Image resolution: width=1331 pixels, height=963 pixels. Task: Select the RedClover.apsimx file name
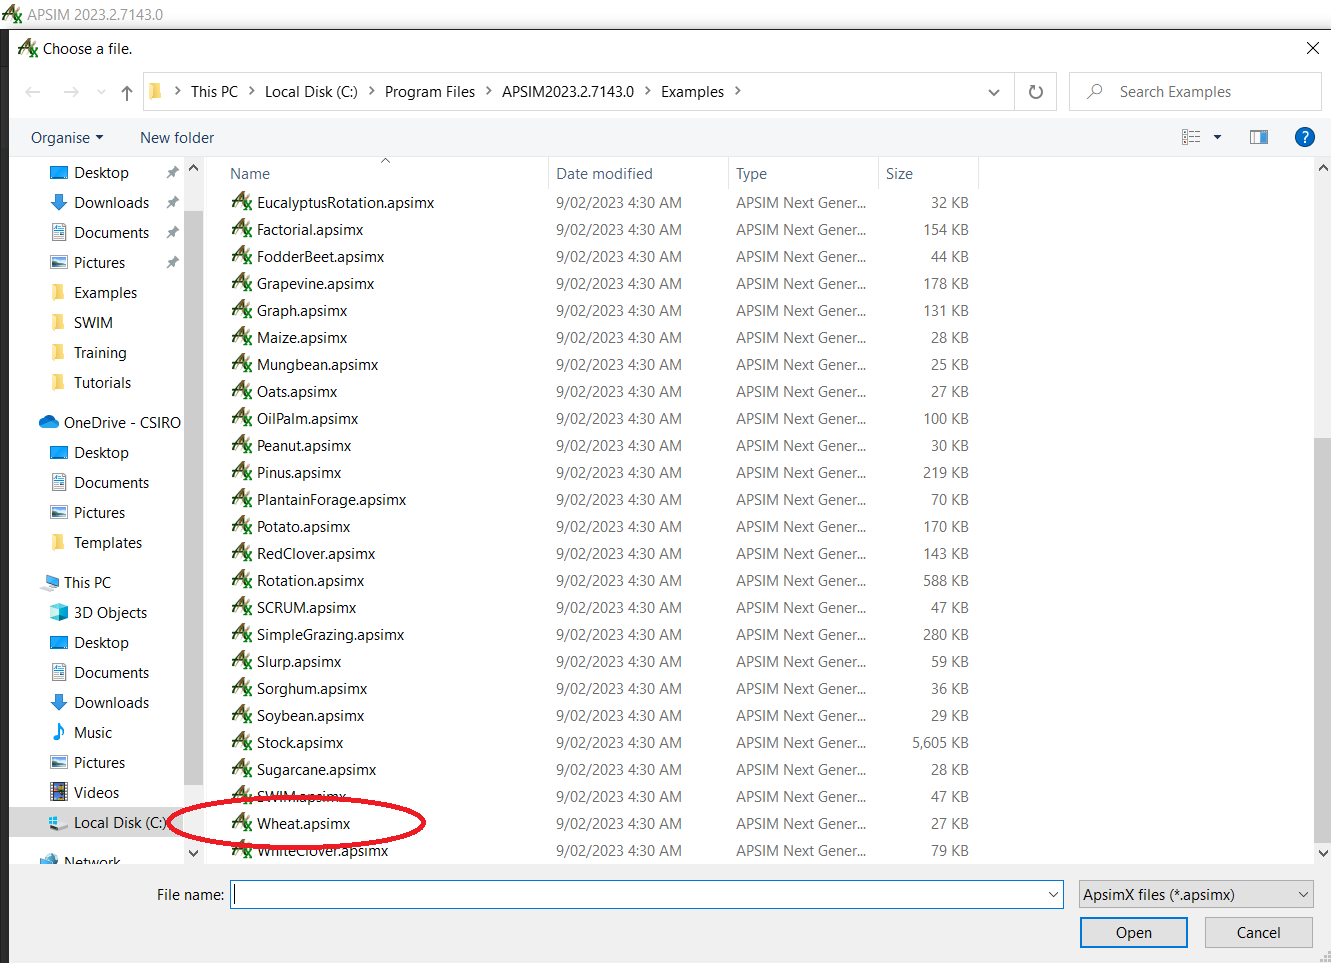(316, 554)
